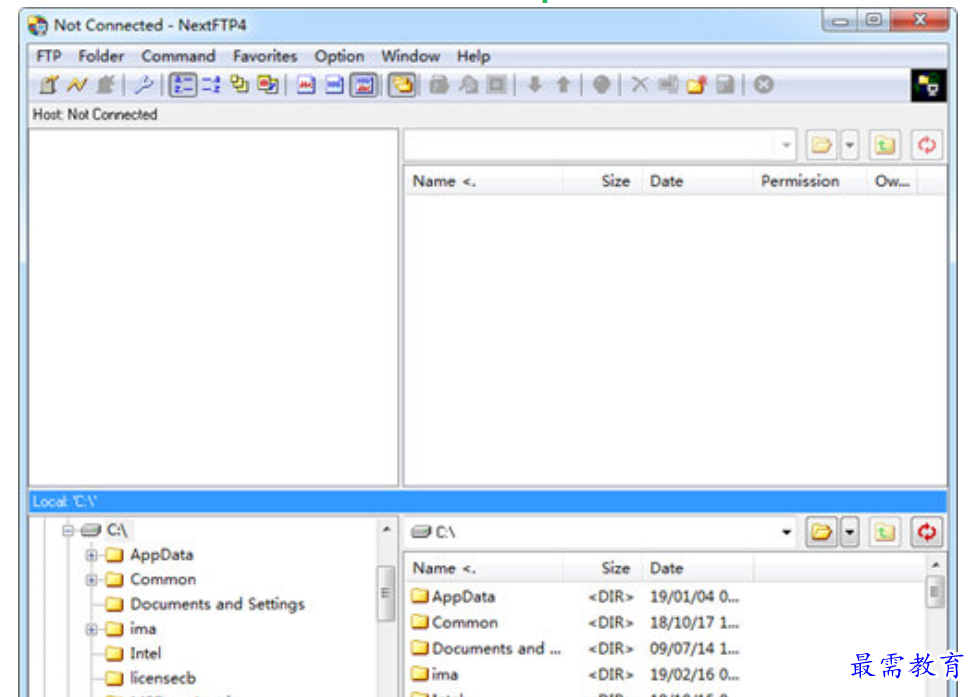Set ASCII transfer mode icon
Screen dimensions: 972x697
coord(306,85)
